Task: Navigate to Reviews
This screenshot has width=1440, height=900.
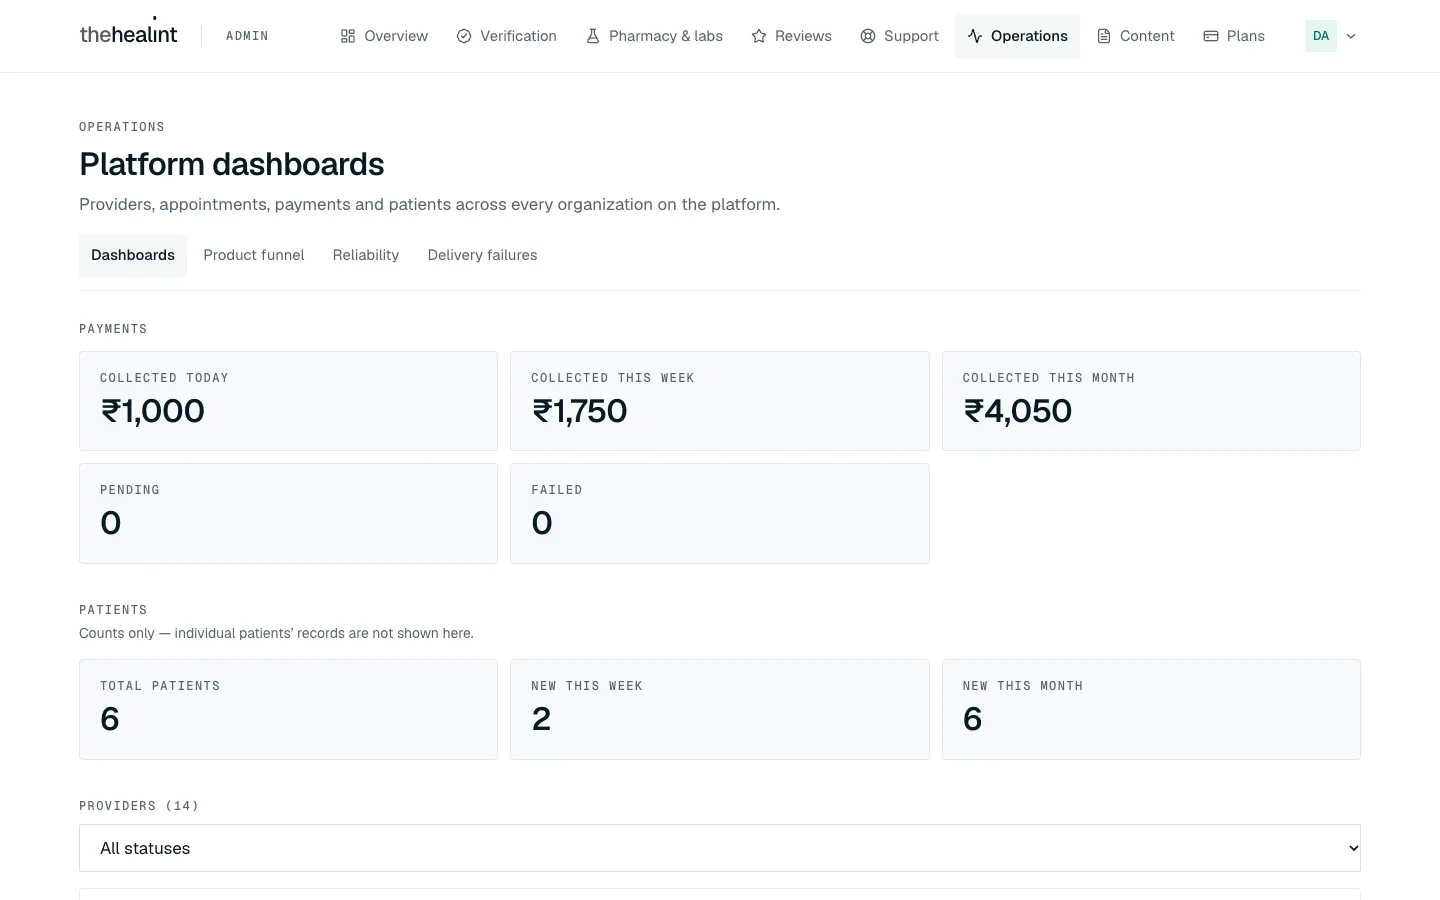Action: (791, 36)
